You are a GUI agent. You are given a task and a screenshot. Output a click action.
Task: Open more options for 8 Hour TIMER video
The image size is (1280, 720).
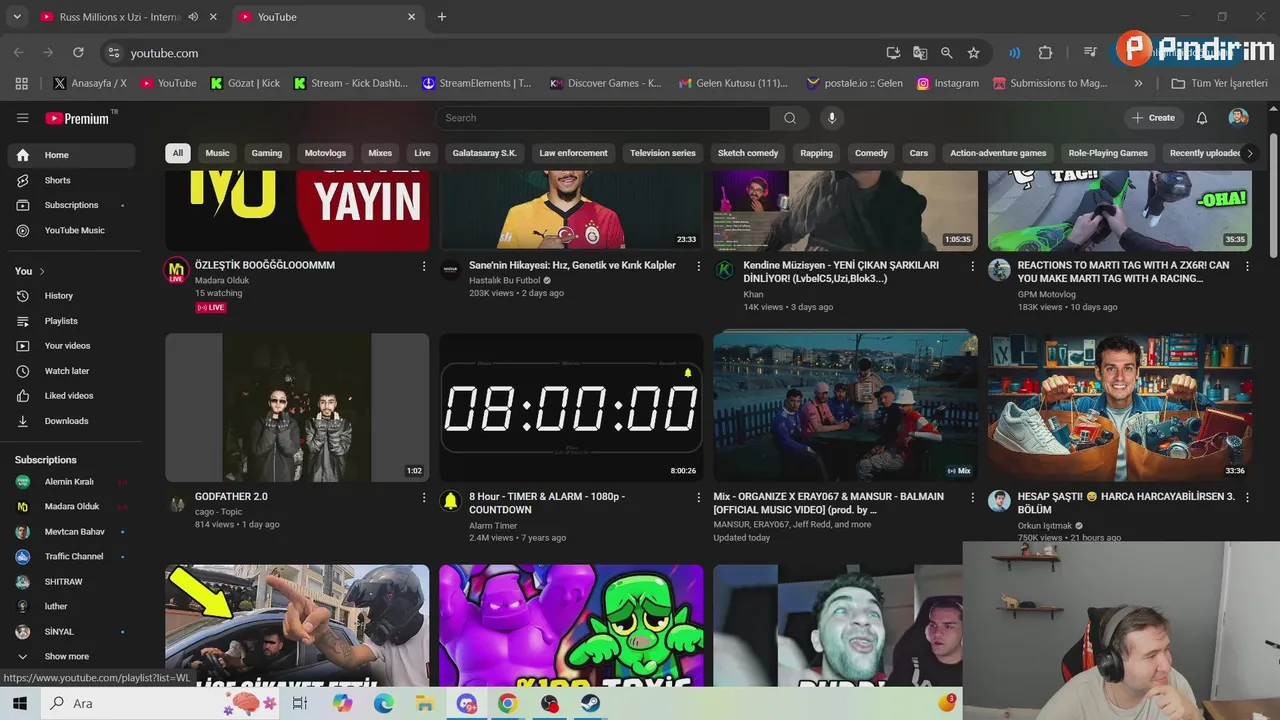point(698,497)
